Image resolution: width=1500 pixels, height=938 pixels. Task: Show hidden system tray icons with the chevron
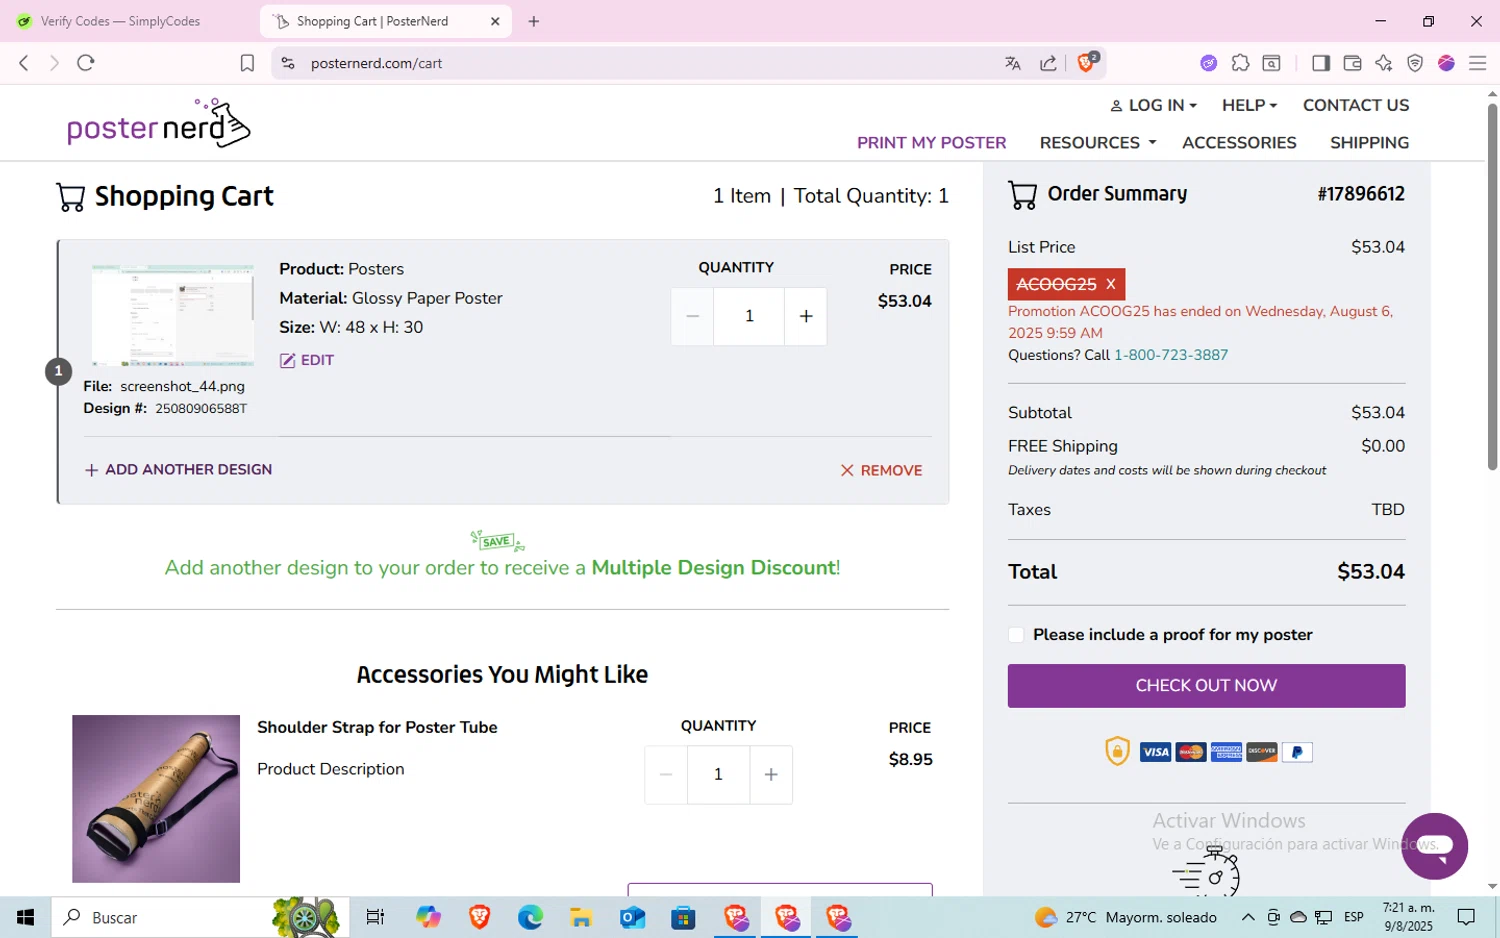click(1248, 917)
